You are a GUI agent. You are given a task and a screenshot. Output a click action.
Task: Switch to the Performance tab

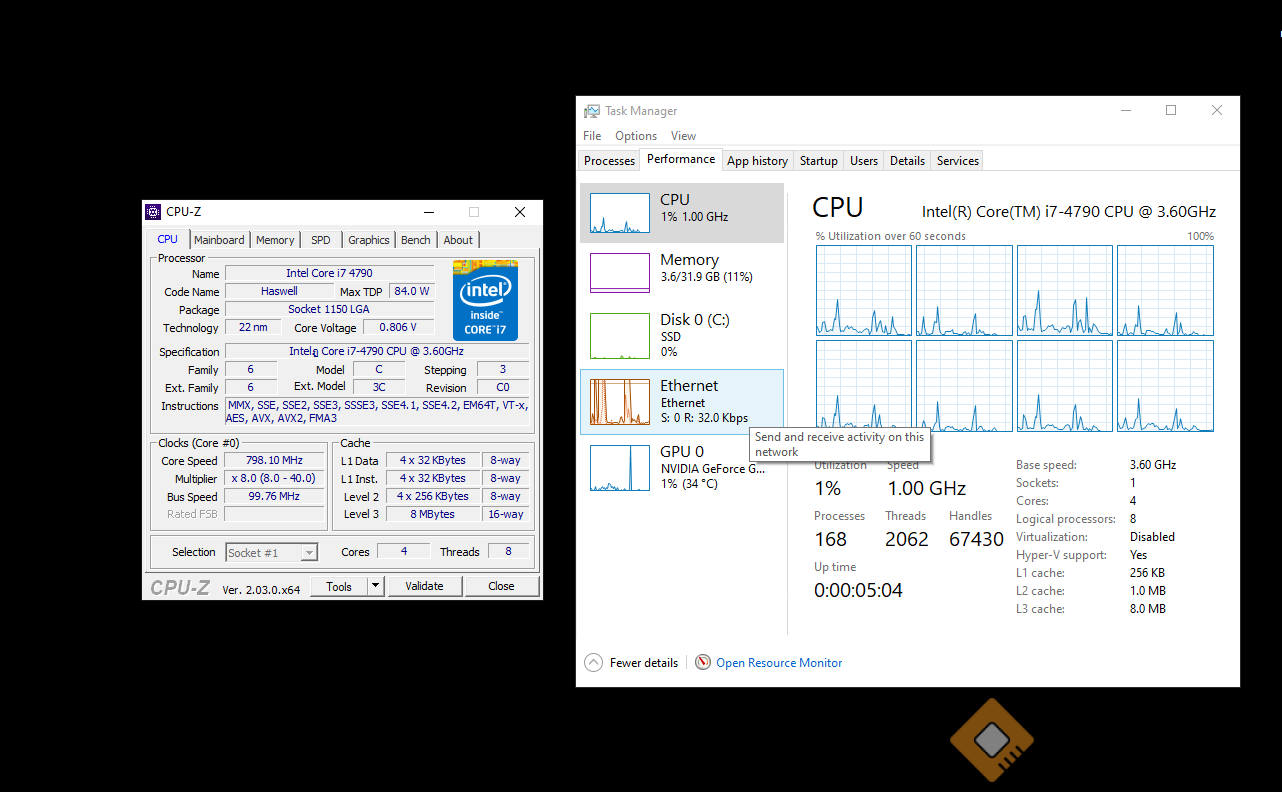(x=681, y=159)
